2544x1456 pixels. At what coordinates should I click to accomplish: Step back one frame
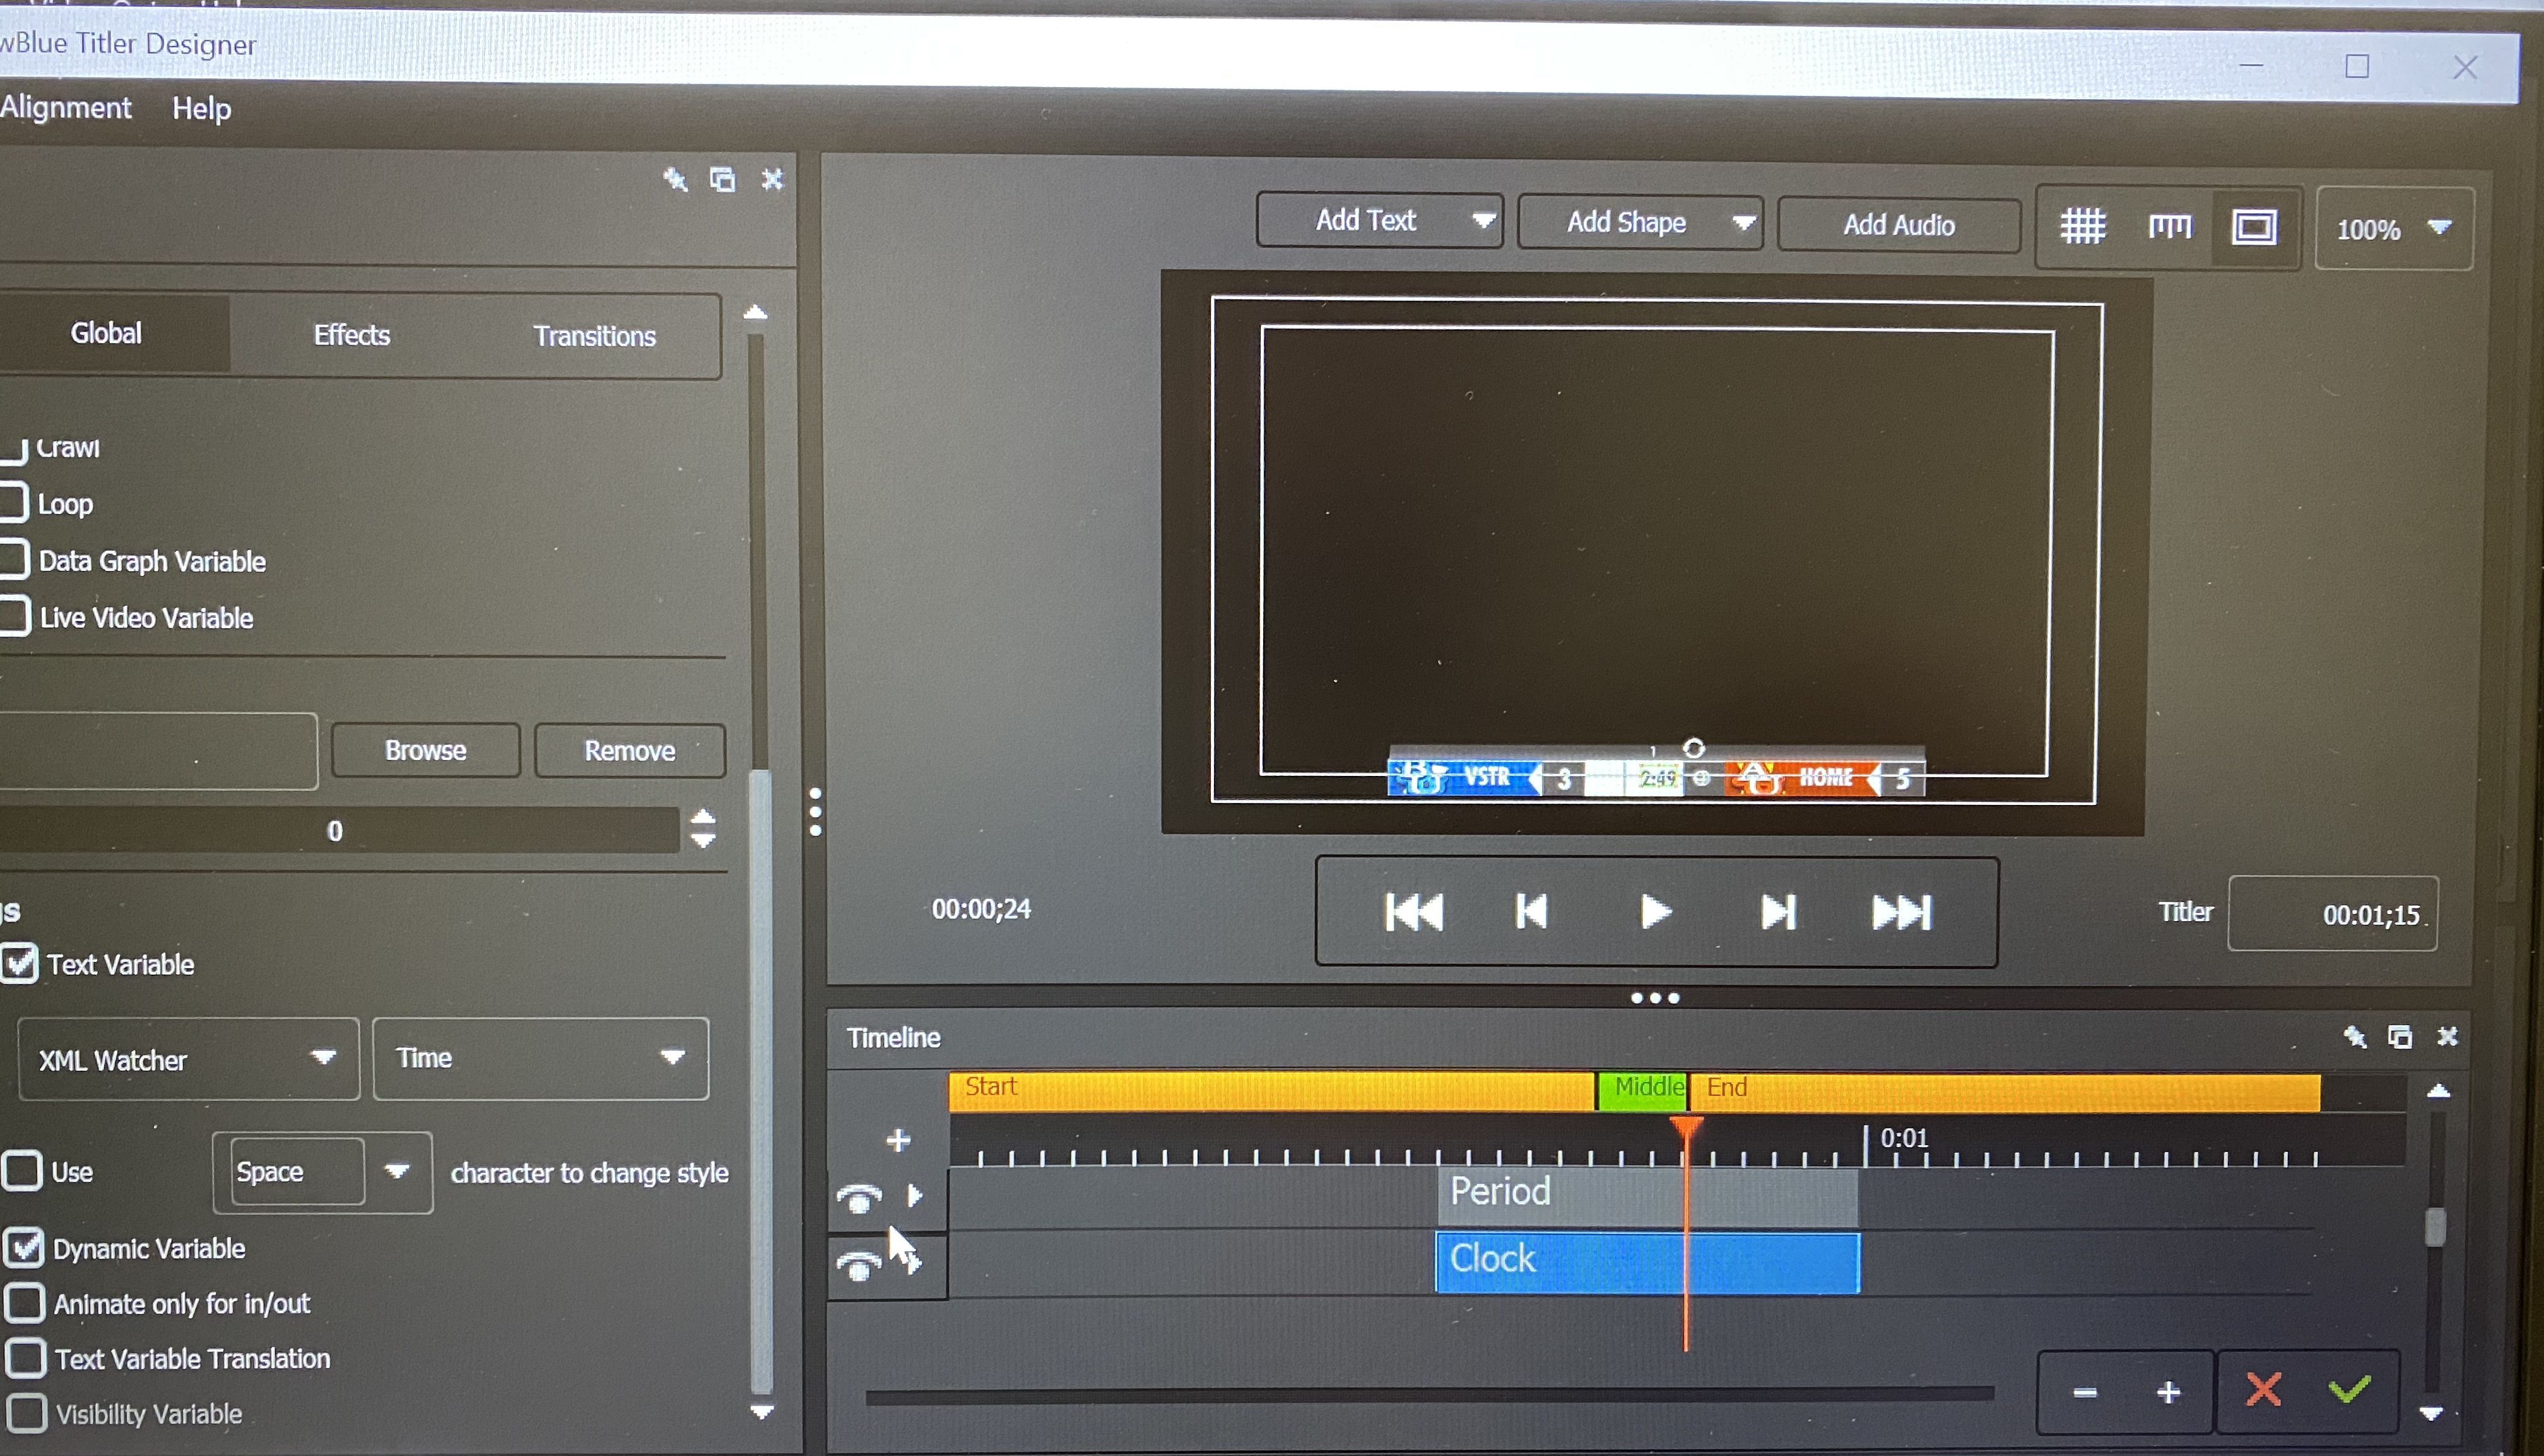pos(1532,912)
